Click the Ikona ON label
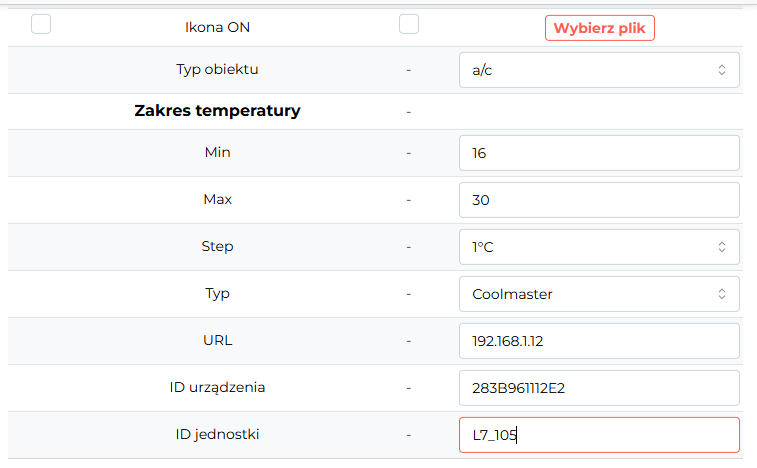 218,28
